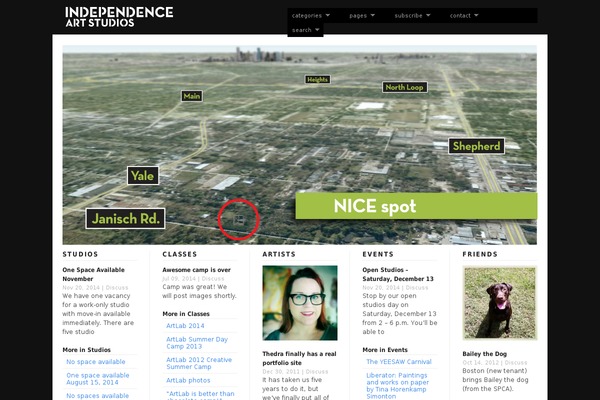Viewport: 600px width, 400px height.
Task: Open the 'Bailey the Dog' post title
Action: 484,354
